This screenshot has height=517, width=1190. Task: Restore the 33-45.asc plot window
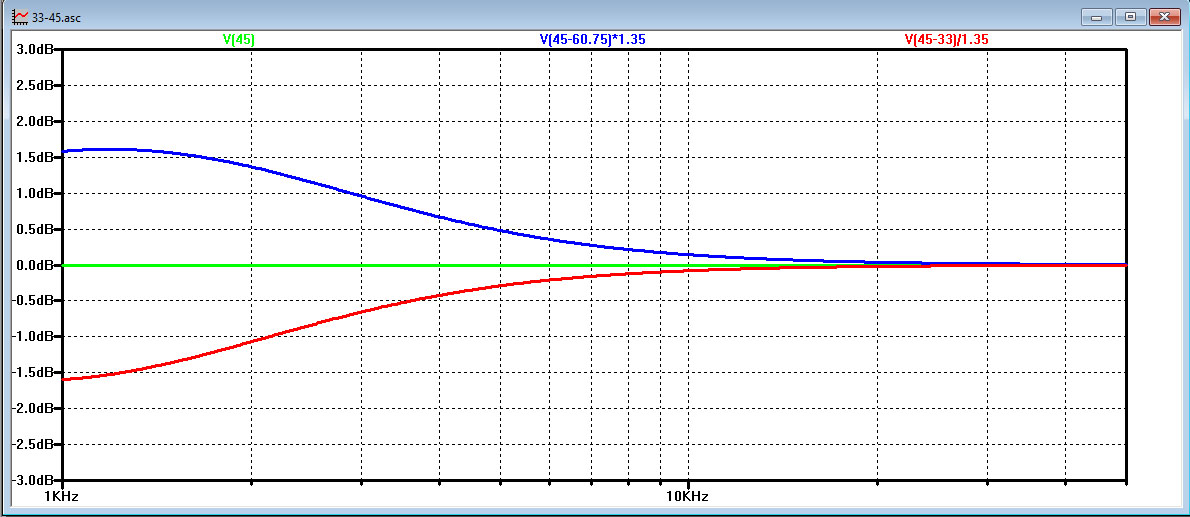pos(1131,15)
